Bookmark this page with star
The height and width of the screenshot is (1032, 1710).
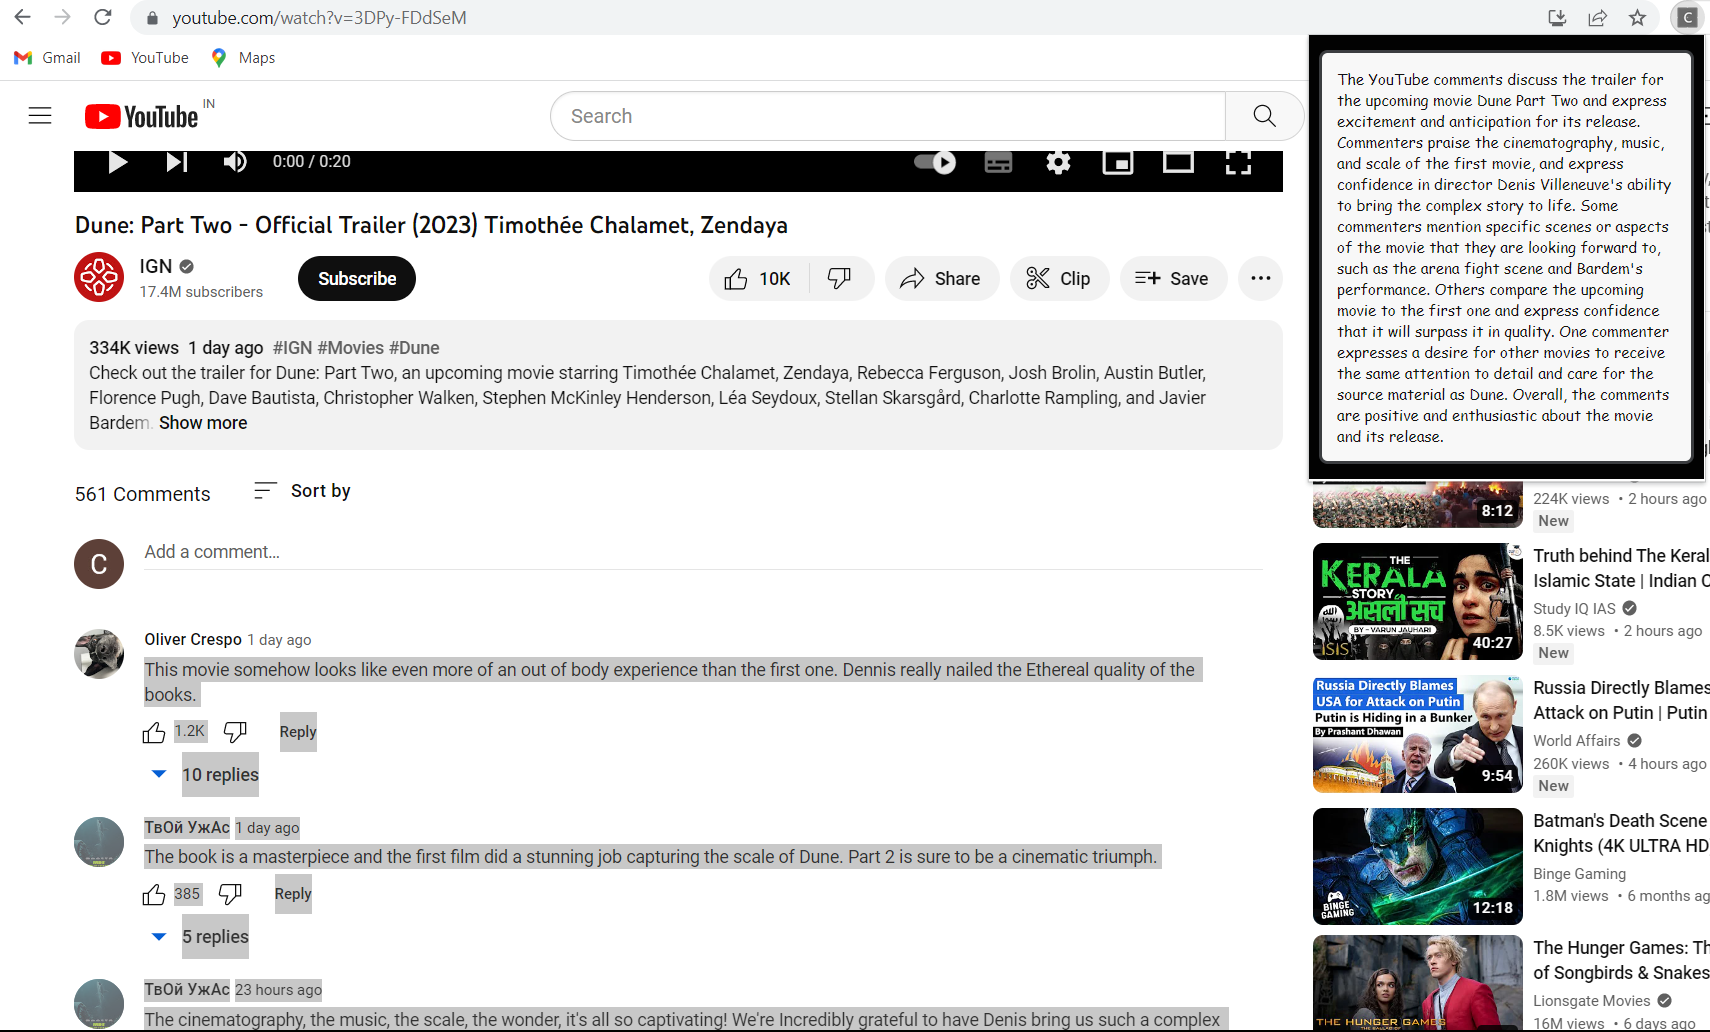click(x=1637, y=17)
